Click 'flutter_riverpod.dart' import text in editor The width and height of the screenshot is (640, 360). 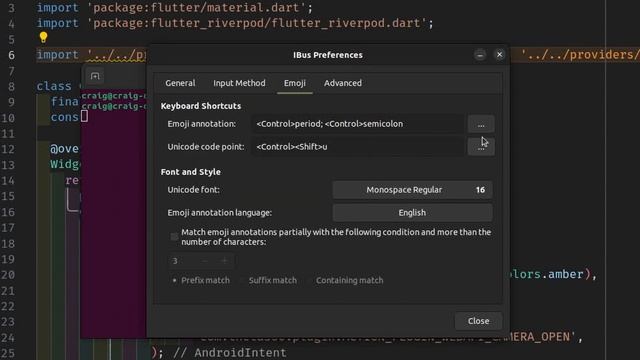[x=346, y=23]
